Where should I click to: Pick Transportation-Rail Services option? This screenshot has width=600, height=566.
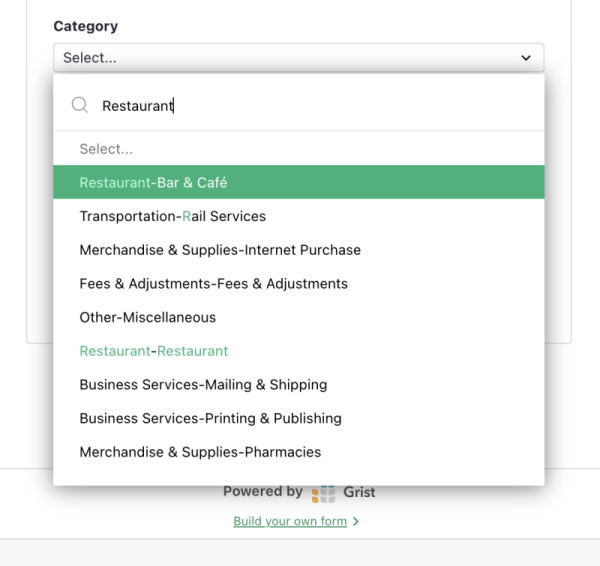[172, 216]
